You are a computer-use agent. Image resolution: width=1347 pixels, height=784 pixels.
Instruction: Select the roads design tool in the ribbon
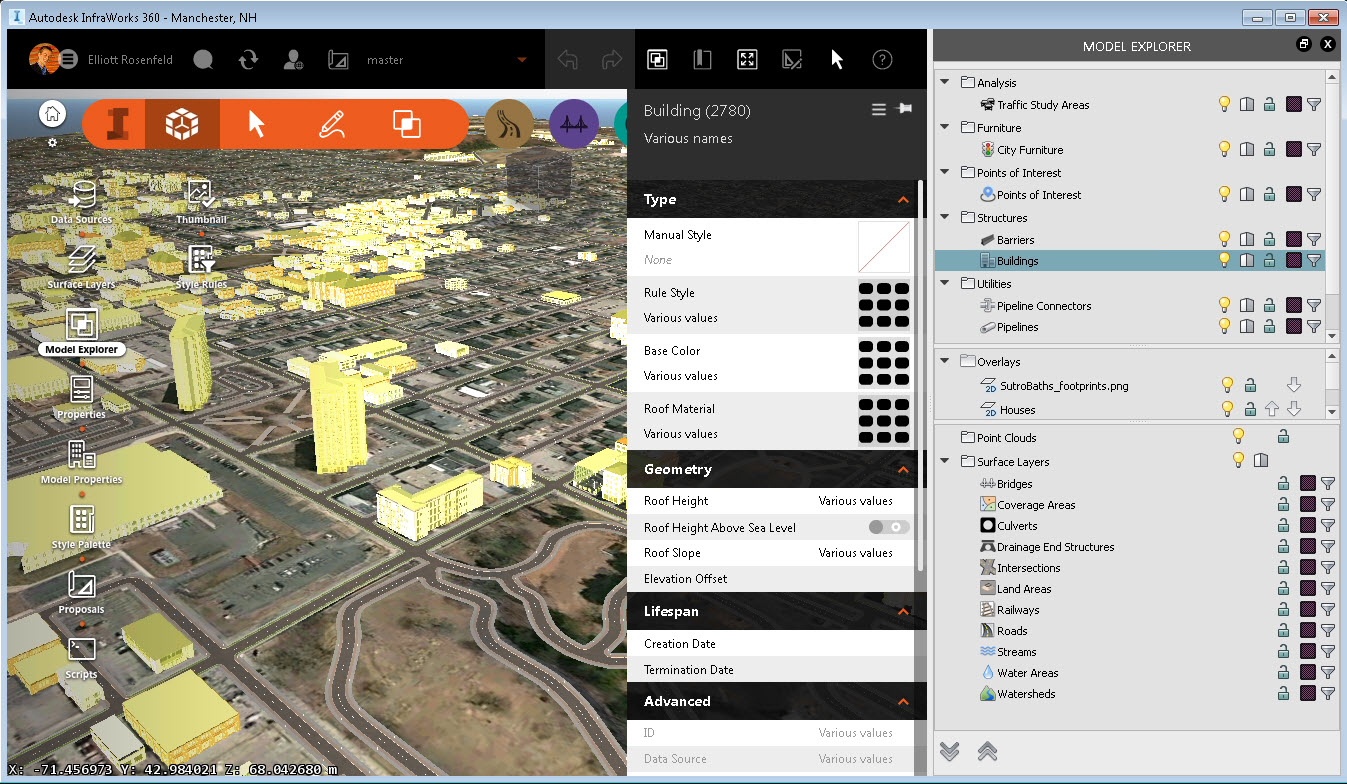pyautogui.click(x=510, y=124)
